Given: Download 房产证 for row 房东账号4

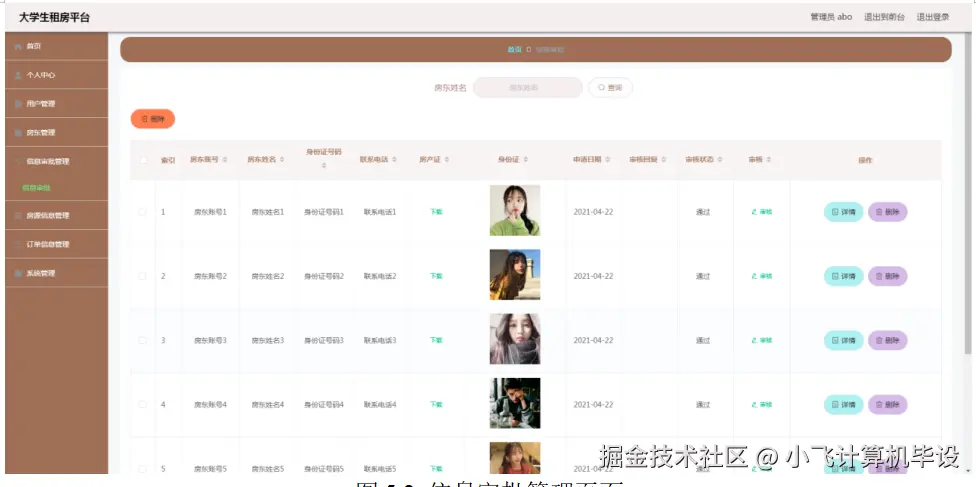Looking at the screenshot, I should click(436, 404).
